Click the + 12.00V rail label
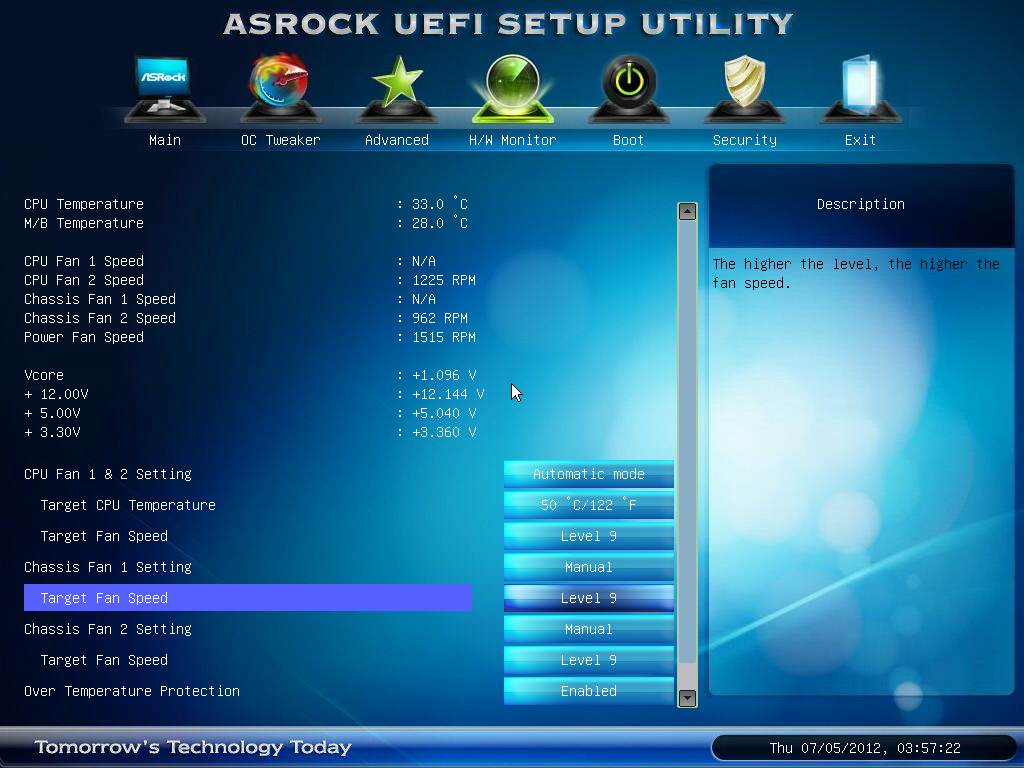1024x768 pixels. click(56, 394)
